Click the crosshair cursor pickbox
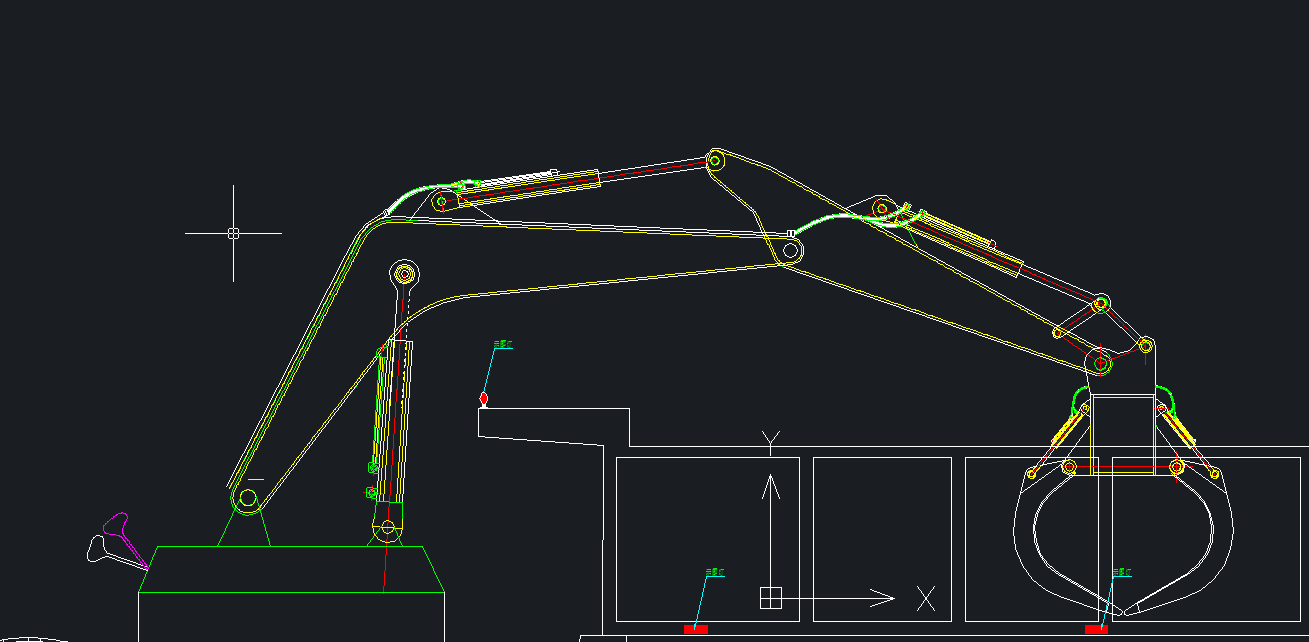Screen dimensions: 1309x642 pyautogui.click(x=233, y=233)
